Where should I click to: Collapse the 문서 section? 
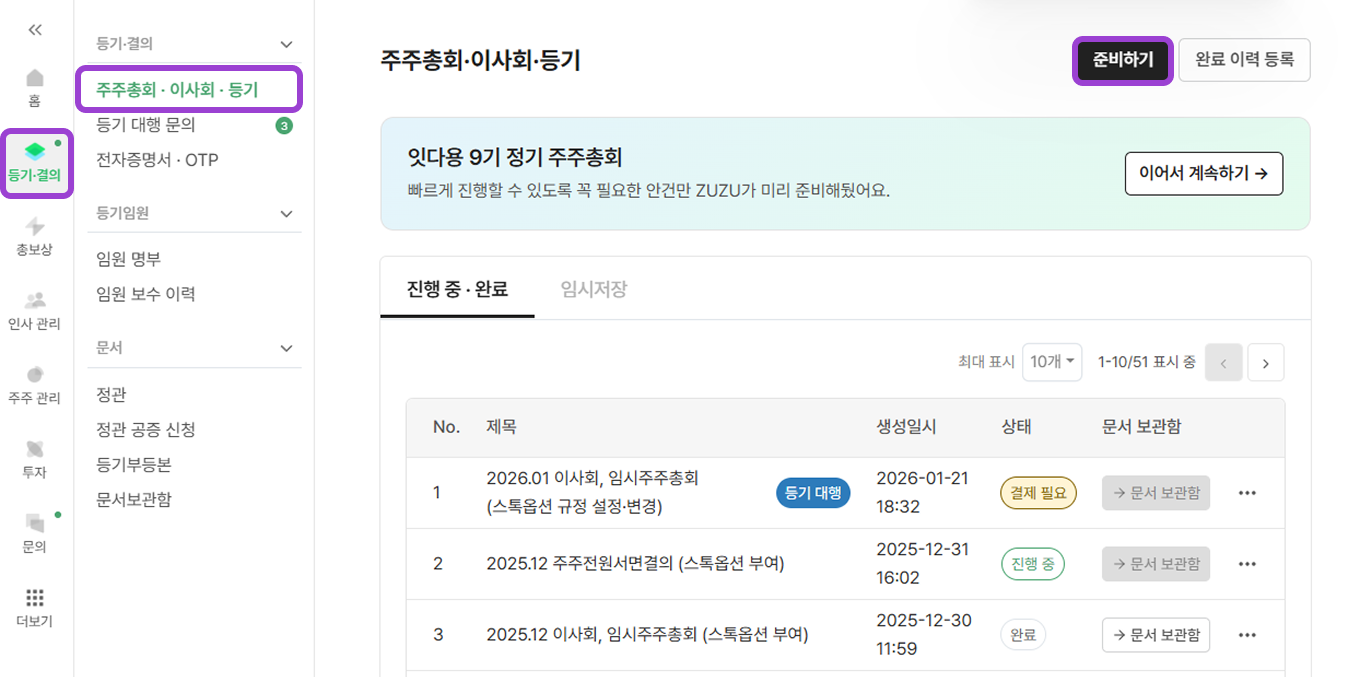286,348
